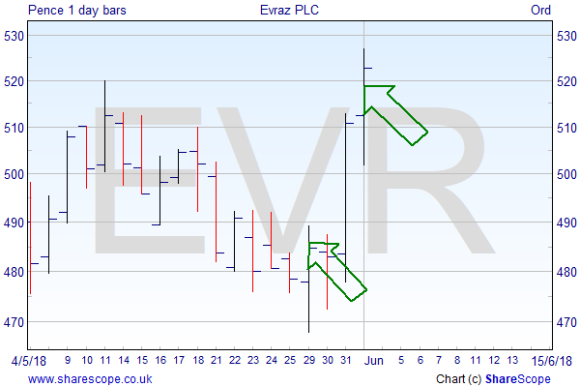Image resolution: width=580 pixels, height=387 pixels.
Task: Select date label '8' after Jun
Action: point(457,360)
